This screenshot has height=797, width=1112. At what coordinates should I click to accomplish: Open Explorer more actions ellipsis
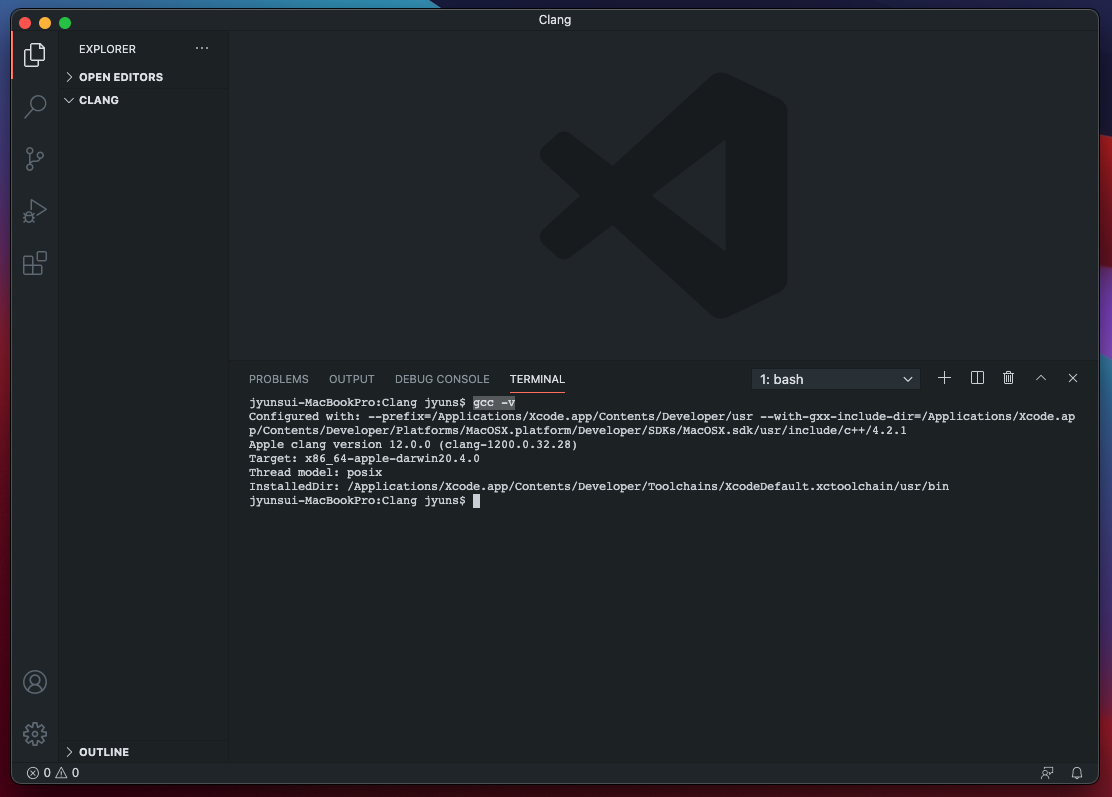tap(202, 48)
